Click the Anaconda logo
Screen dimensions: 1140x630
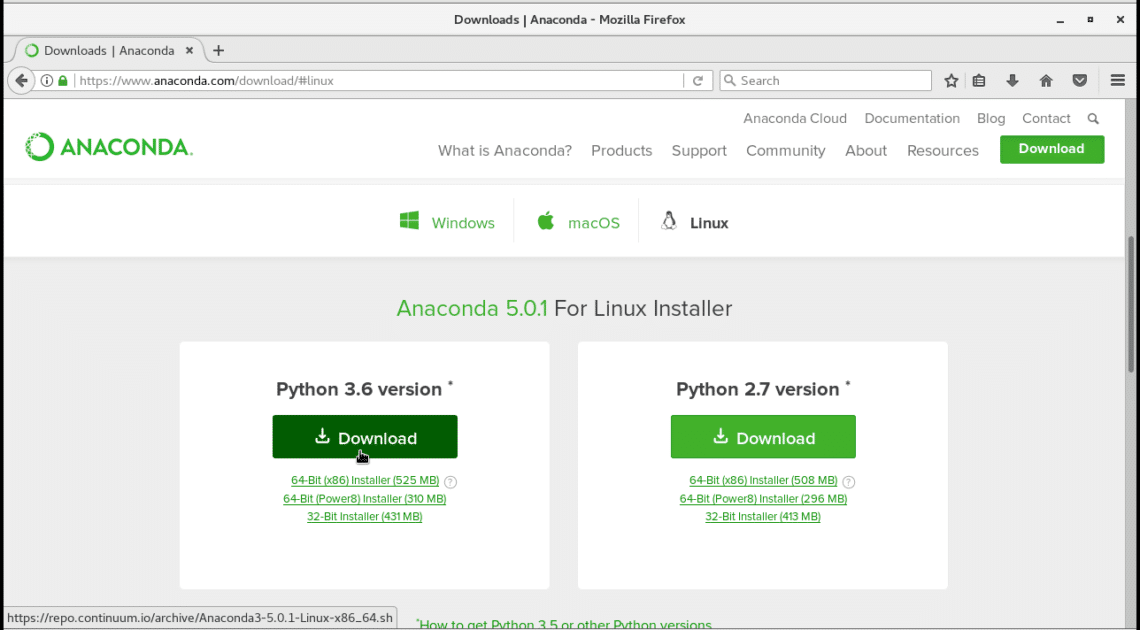coord(109,147)
